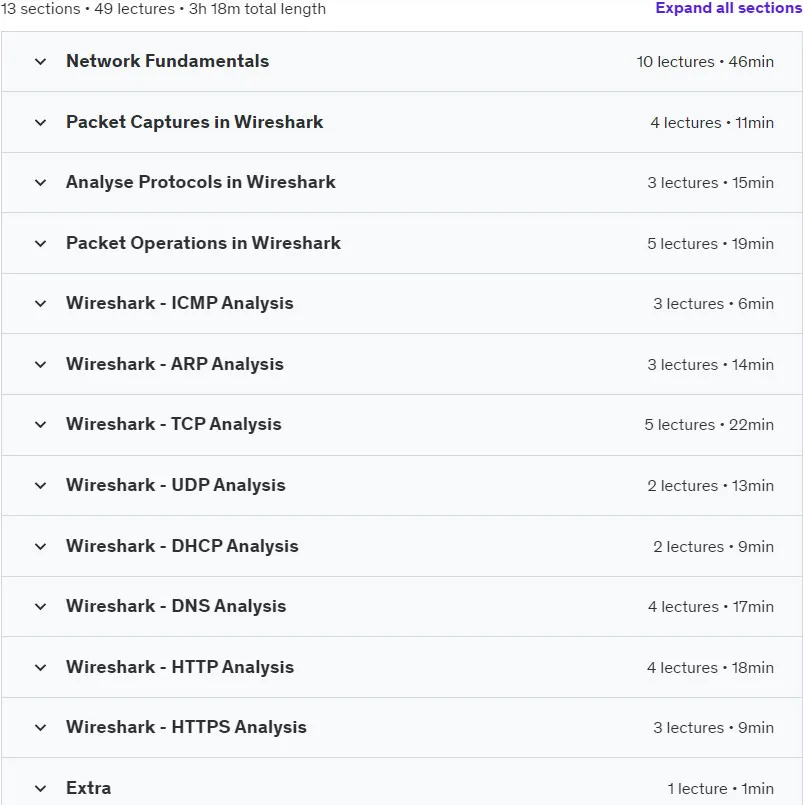Viewport: 803px width, 805px height.
Task: Open the Network Fundamentals section title
Action: (x=167, y=61)
